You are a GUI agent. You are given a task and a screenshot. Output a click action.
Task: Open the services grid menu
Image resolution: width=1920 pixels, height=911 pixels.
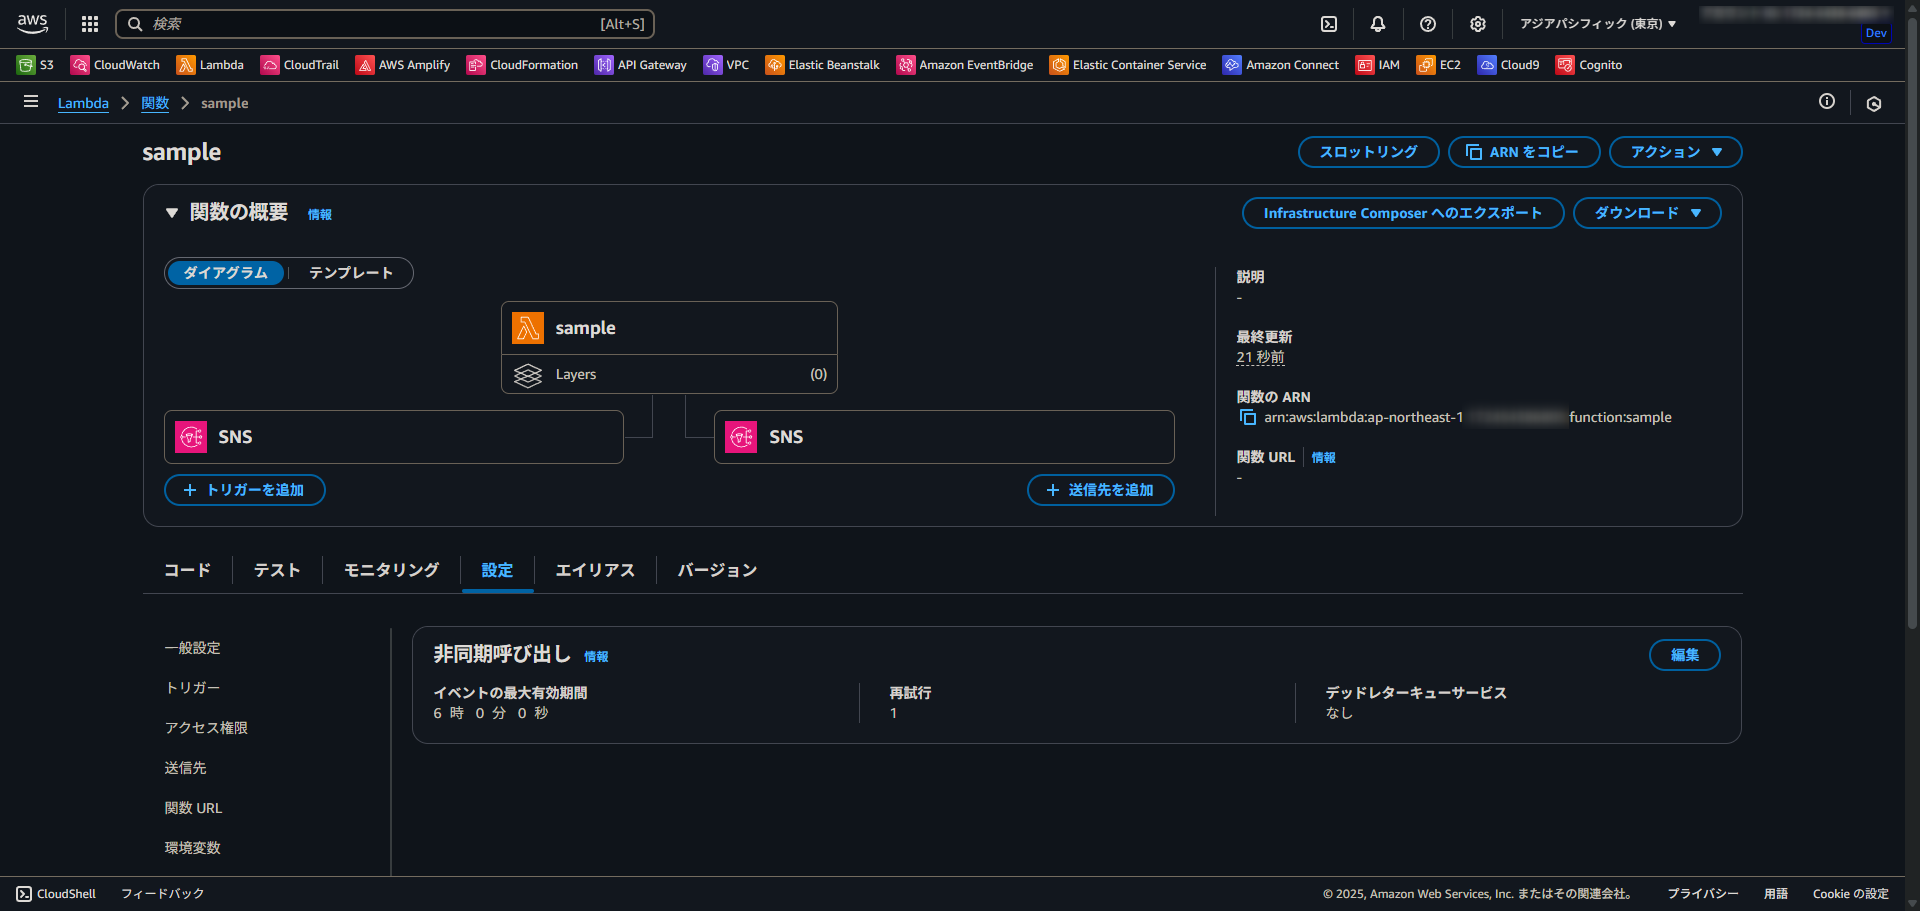click(90, 24)
